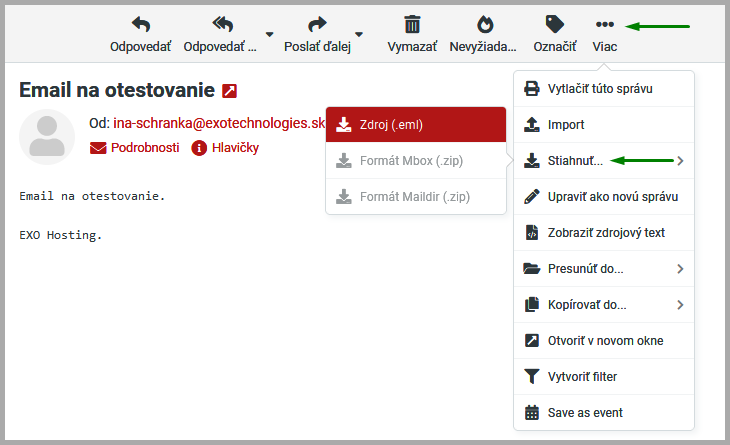
Task: Select Import in the menu
Action: coord(566,125)
